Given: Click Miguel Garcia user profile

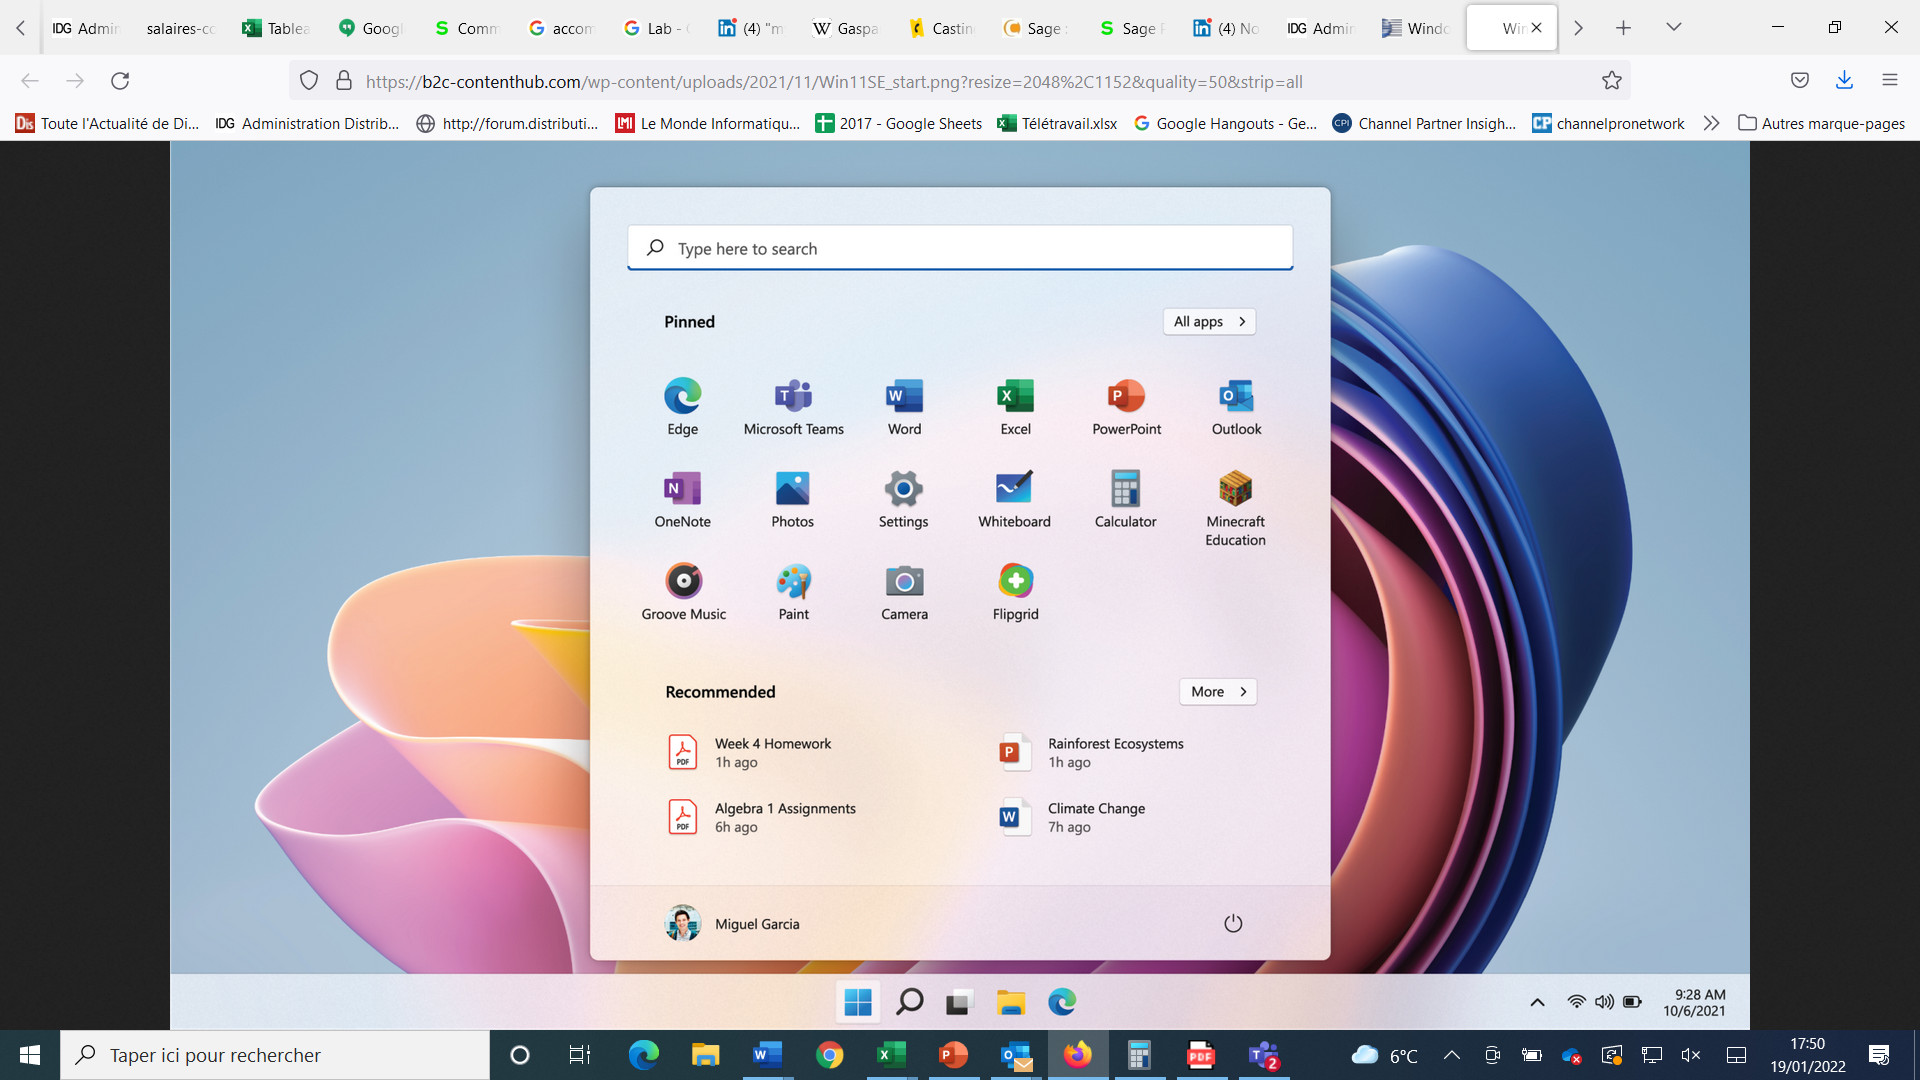Looking at the screenshot, I should (732, 923).
